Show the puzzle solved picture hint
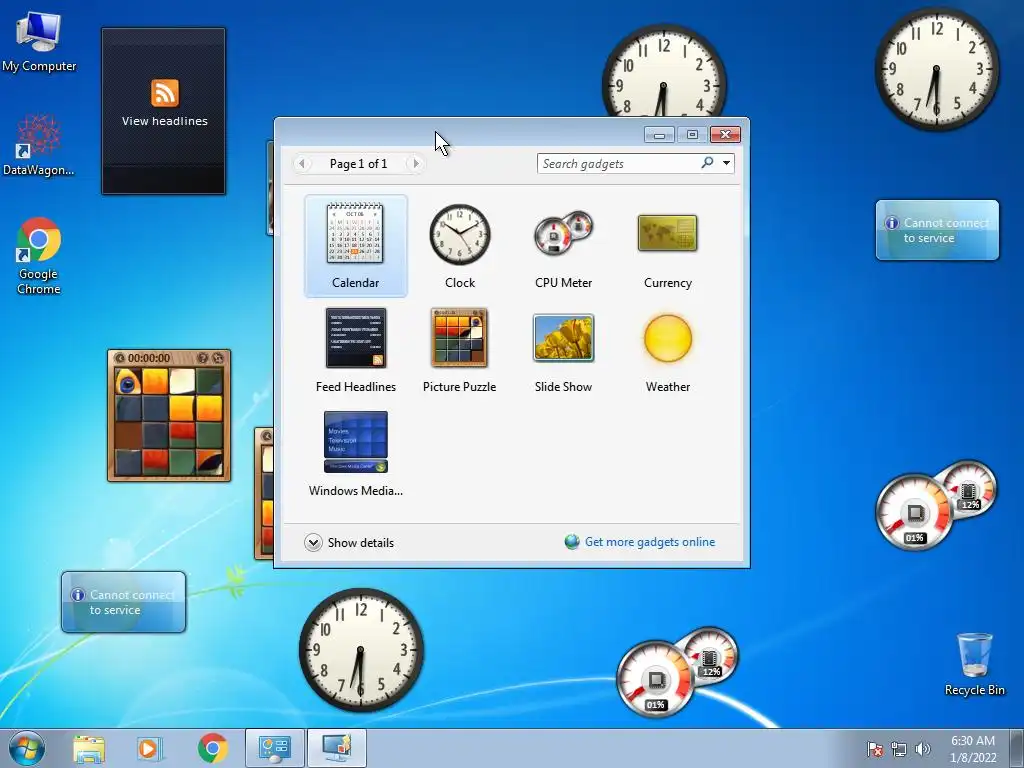This screenshot has width=1024, height=768. tap(203, 358)
